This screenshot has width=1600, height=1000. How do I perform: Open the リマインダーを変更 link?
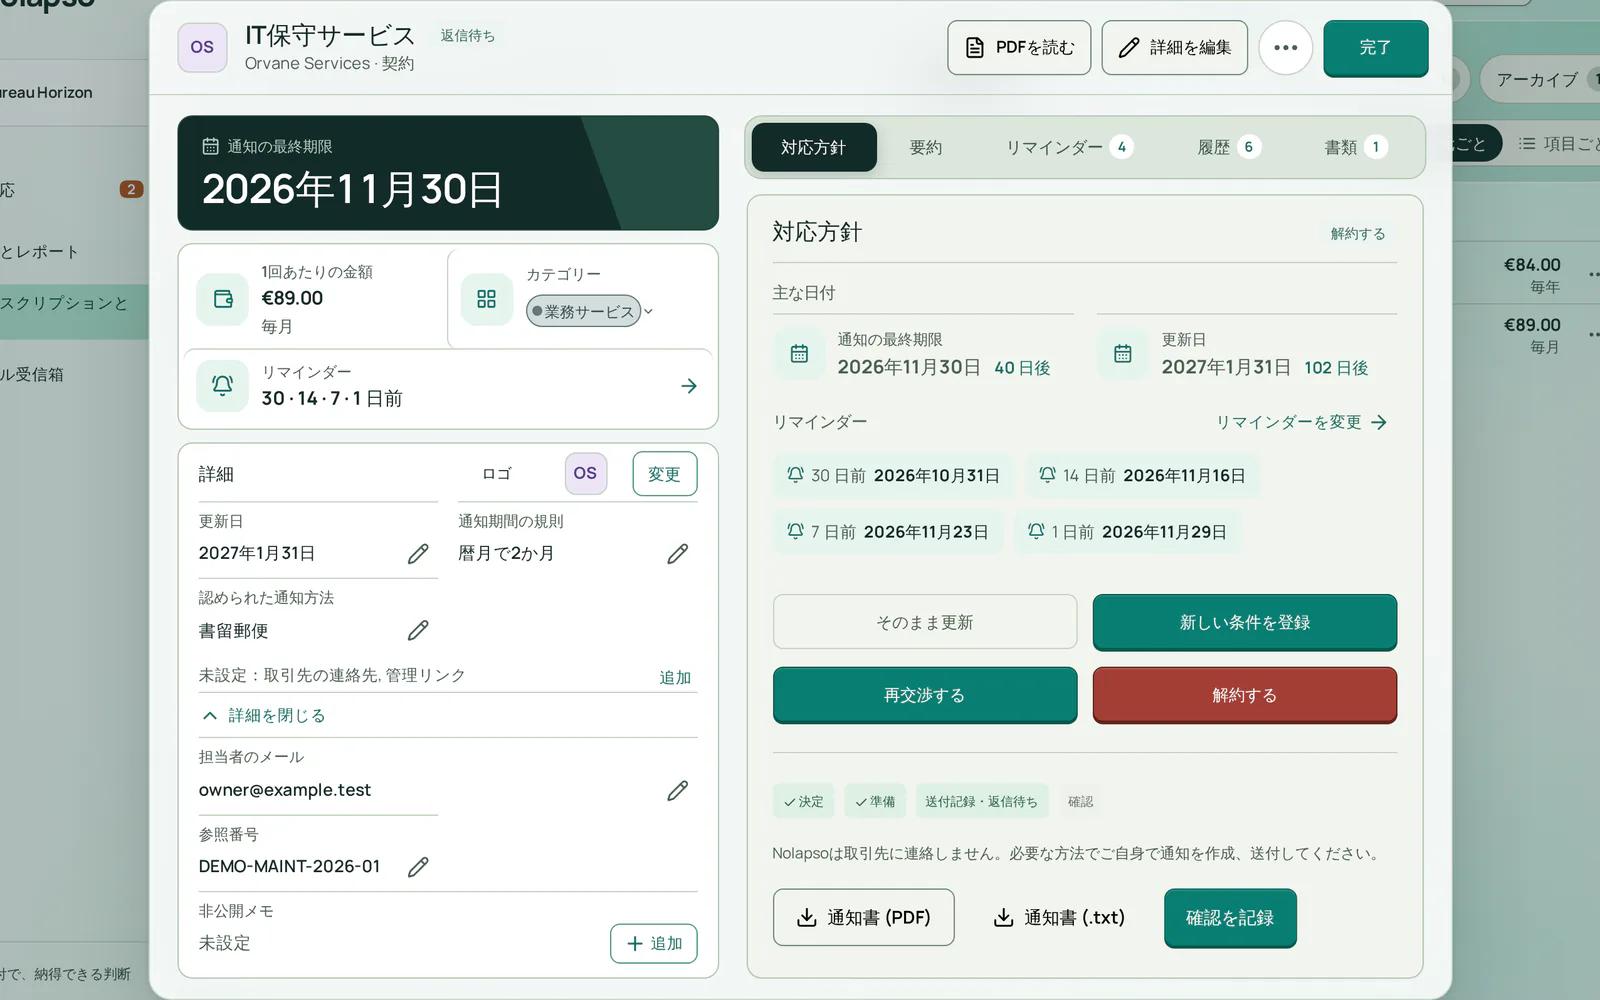pyautogui.click(x=1302, y=423)
